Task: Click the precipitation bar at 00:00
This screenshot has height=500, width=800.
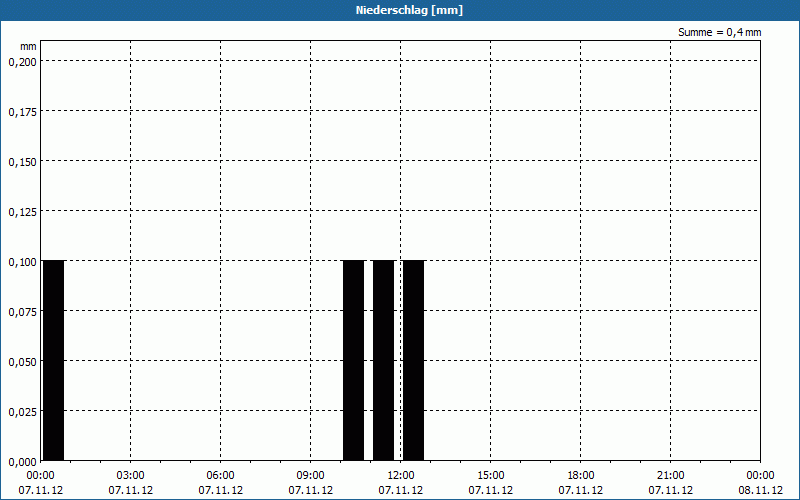Action: (x=54, y=360)
